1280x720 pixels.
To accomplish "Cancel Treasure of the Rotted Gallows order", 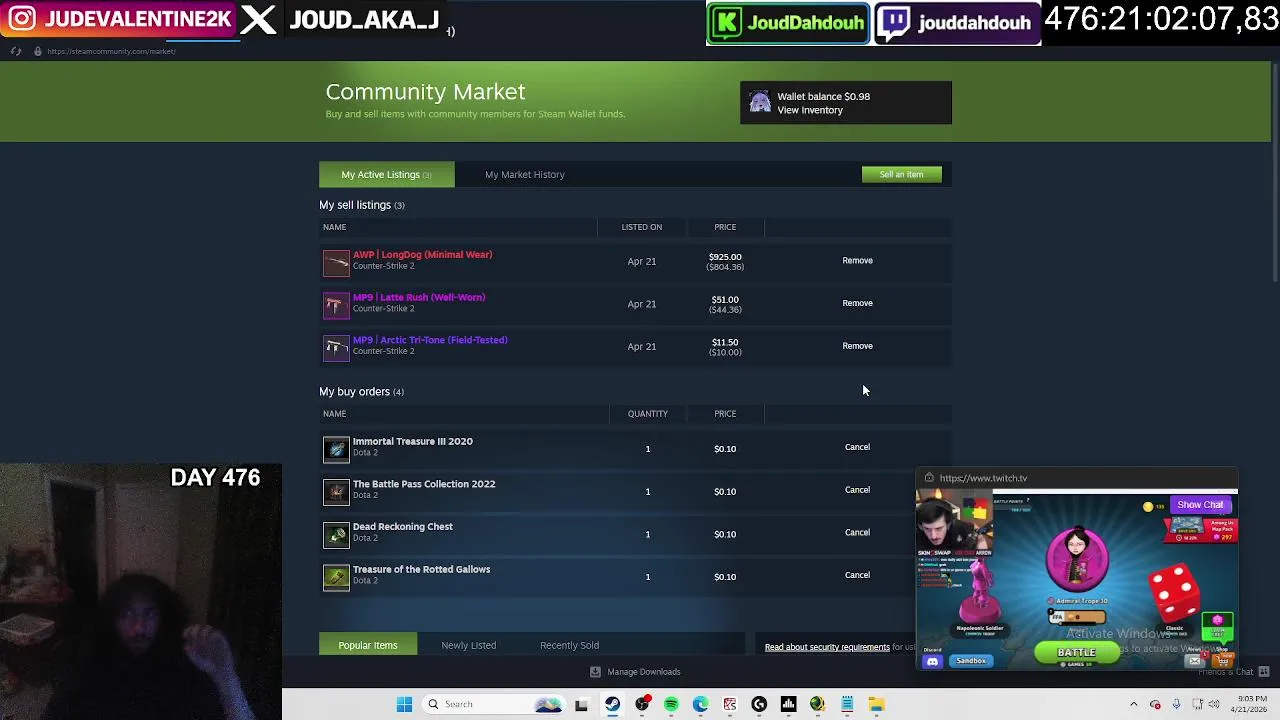I will [x=857, y=575].
